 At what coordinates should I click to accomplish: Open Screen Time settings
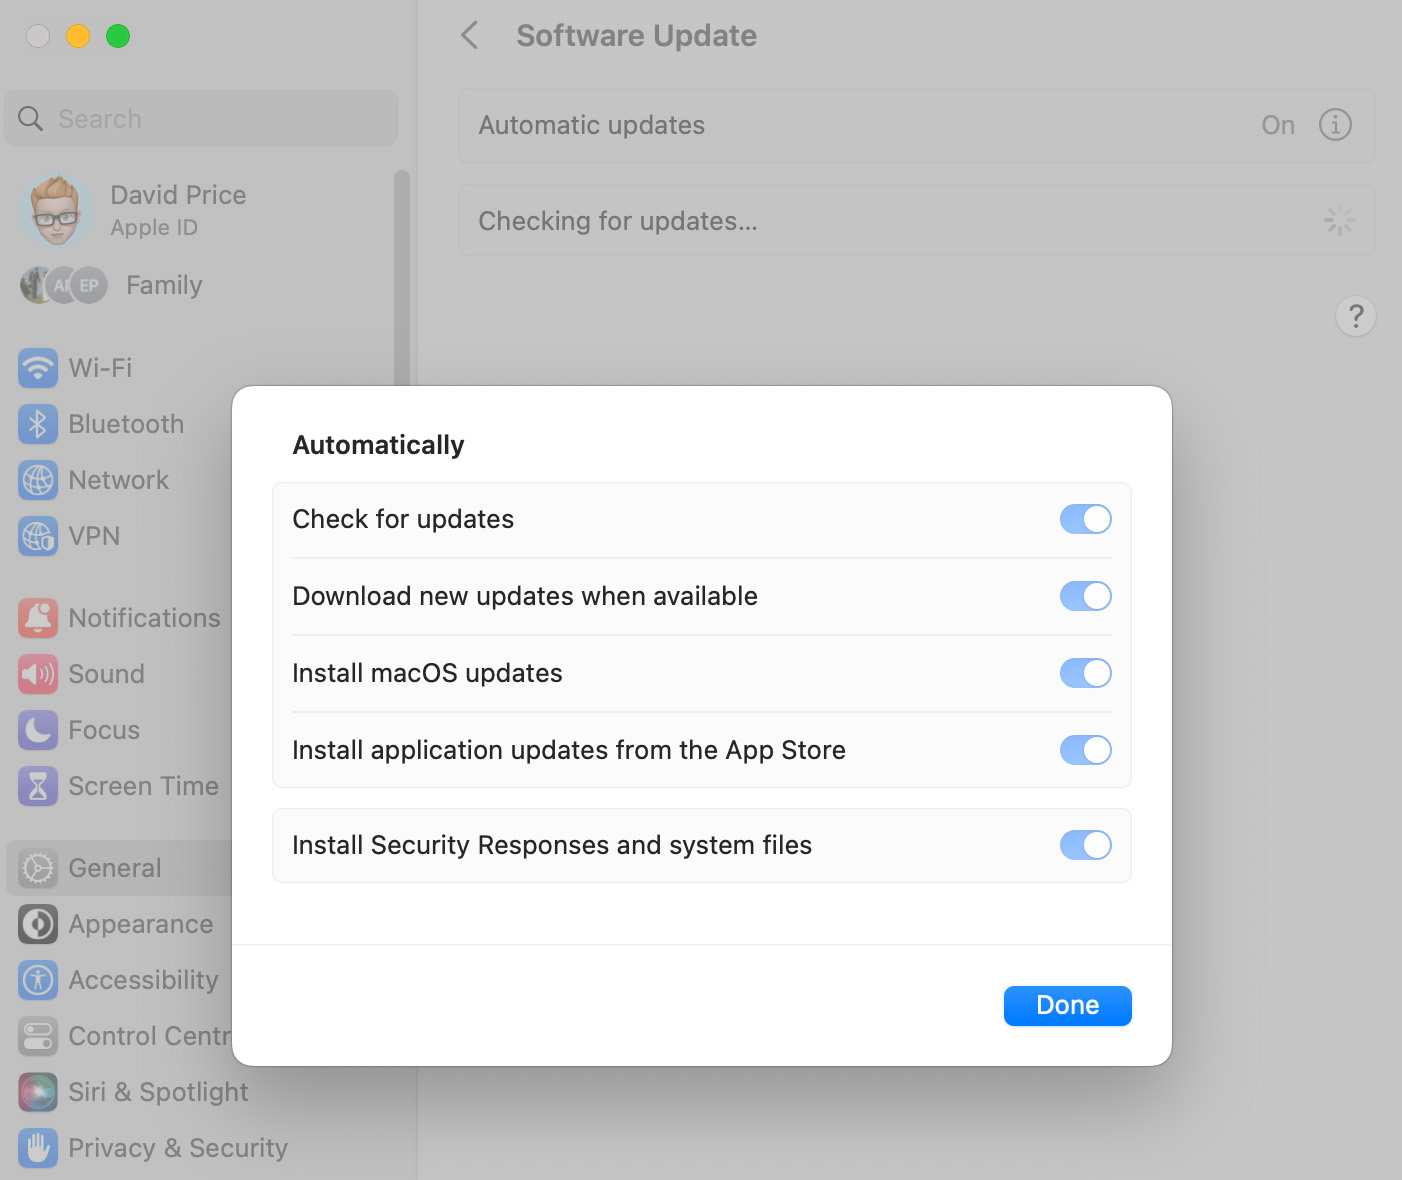(143, 786)
